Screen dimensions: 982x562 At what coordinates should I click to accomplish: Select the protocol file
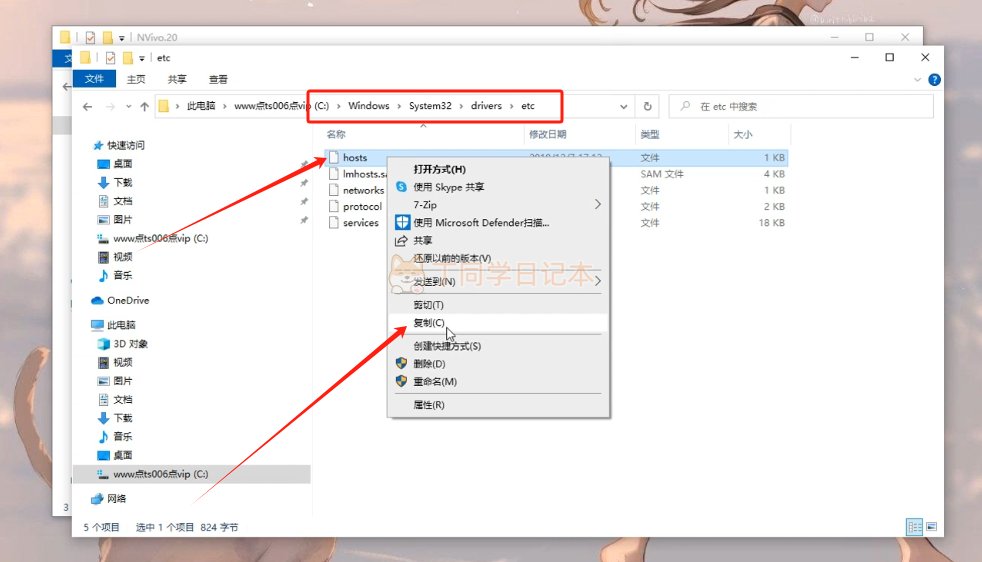(x=362, y=206)
